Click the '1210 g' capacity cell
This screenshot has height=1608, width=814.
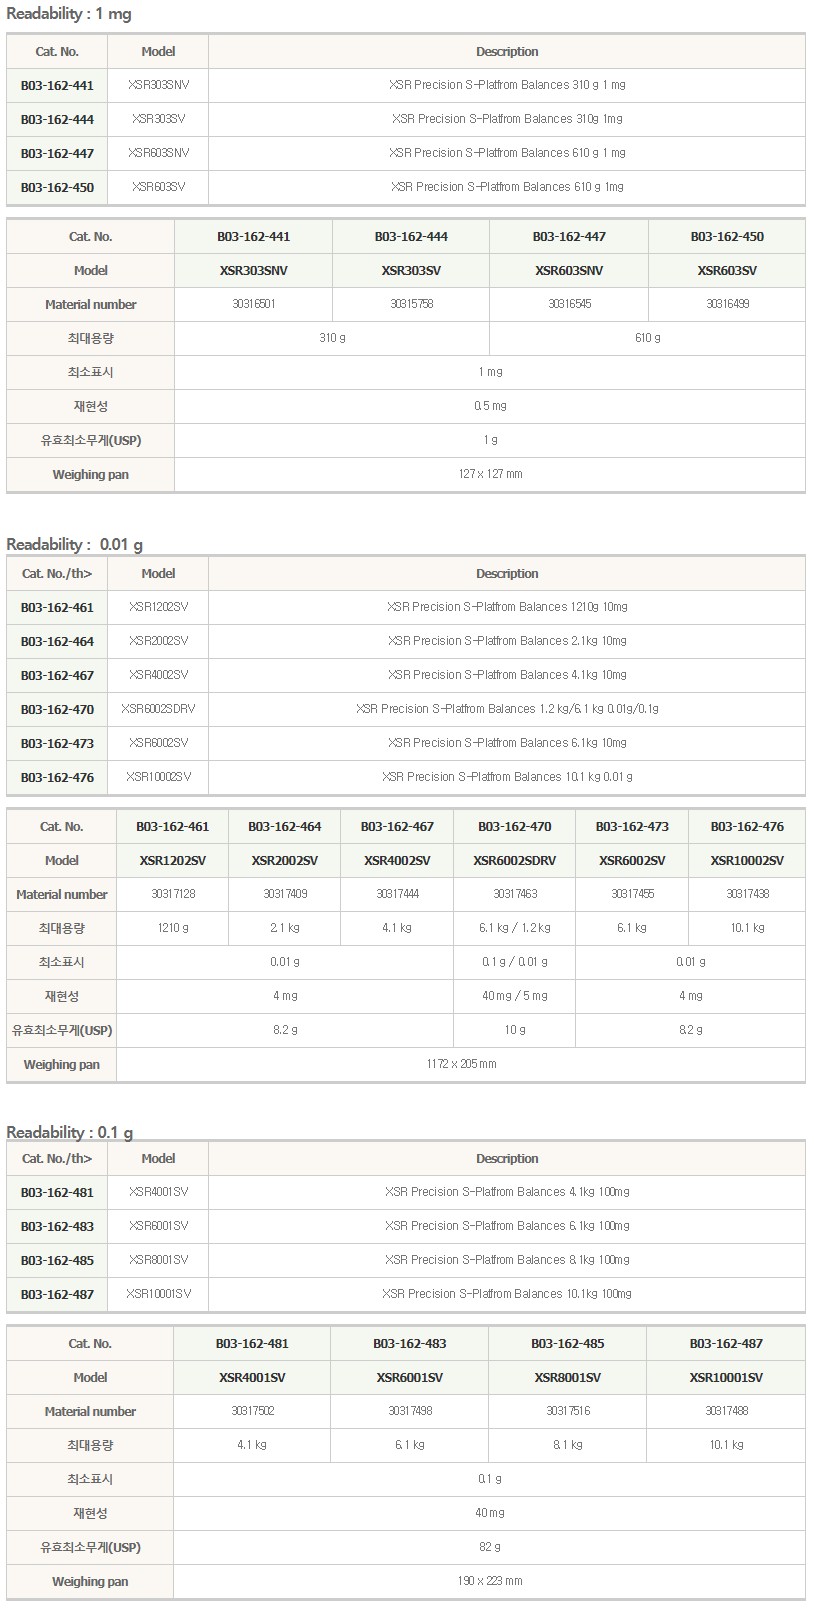pos(173,928)
